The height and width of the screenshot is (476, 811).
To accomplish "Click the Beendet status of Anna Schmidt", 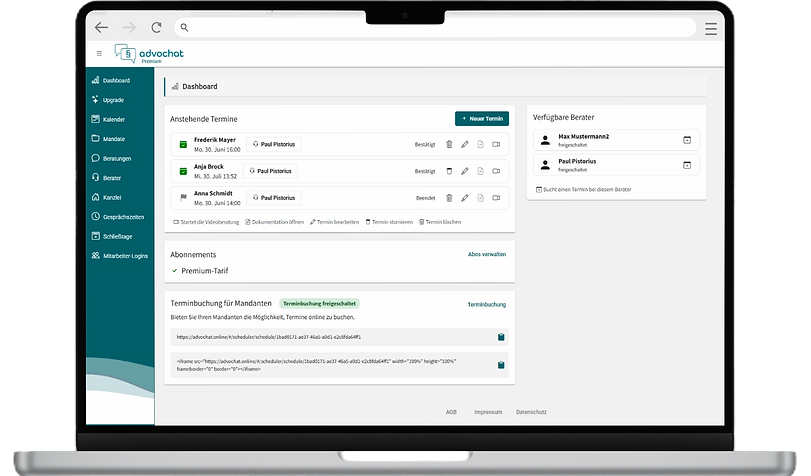I will (x=426, y=198).
